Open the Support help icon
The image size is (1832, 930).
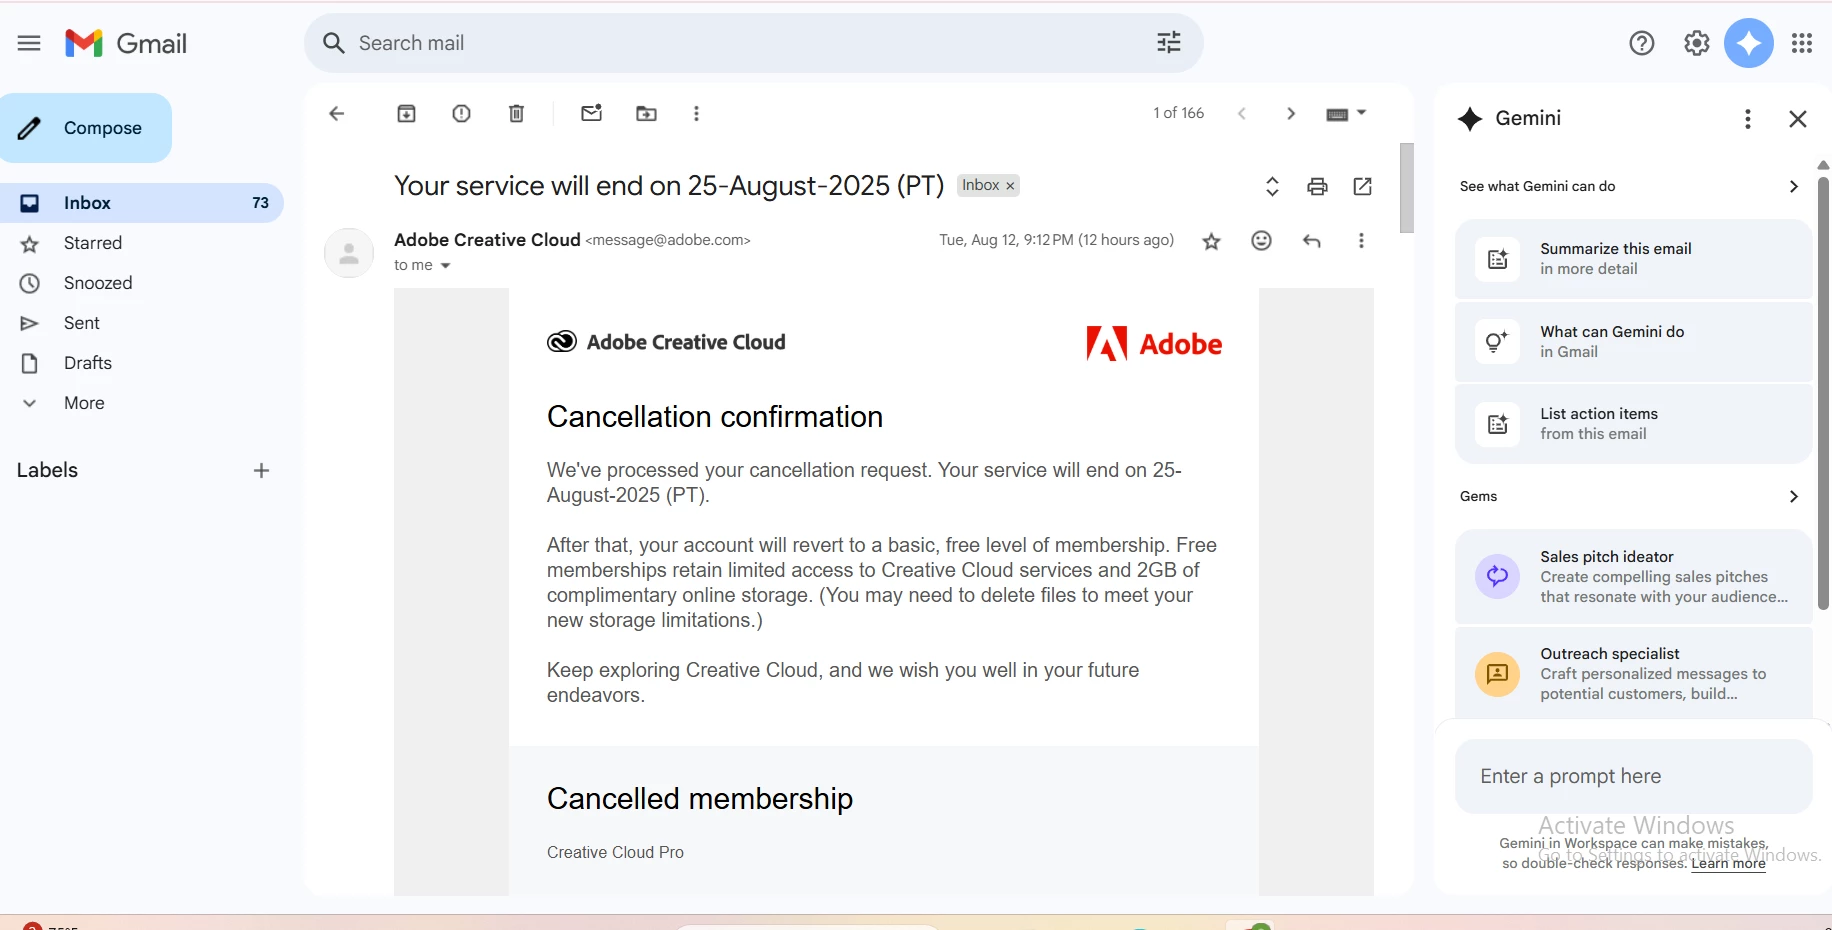coord(1641,43)
